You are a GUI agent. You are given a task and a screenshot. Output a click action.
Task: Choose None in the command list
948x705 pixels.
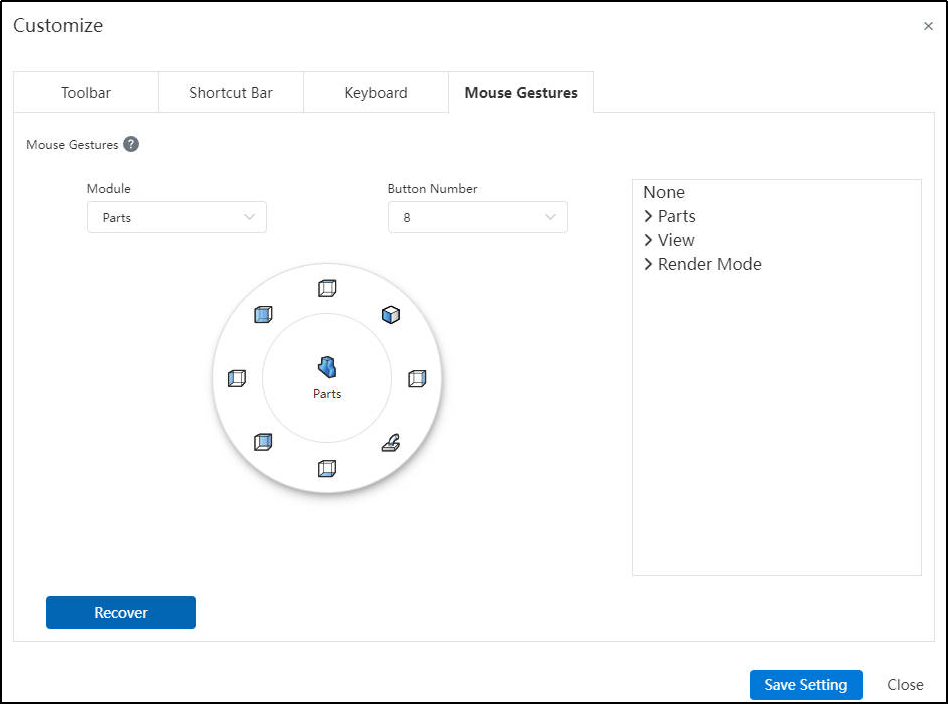point(664,192)
